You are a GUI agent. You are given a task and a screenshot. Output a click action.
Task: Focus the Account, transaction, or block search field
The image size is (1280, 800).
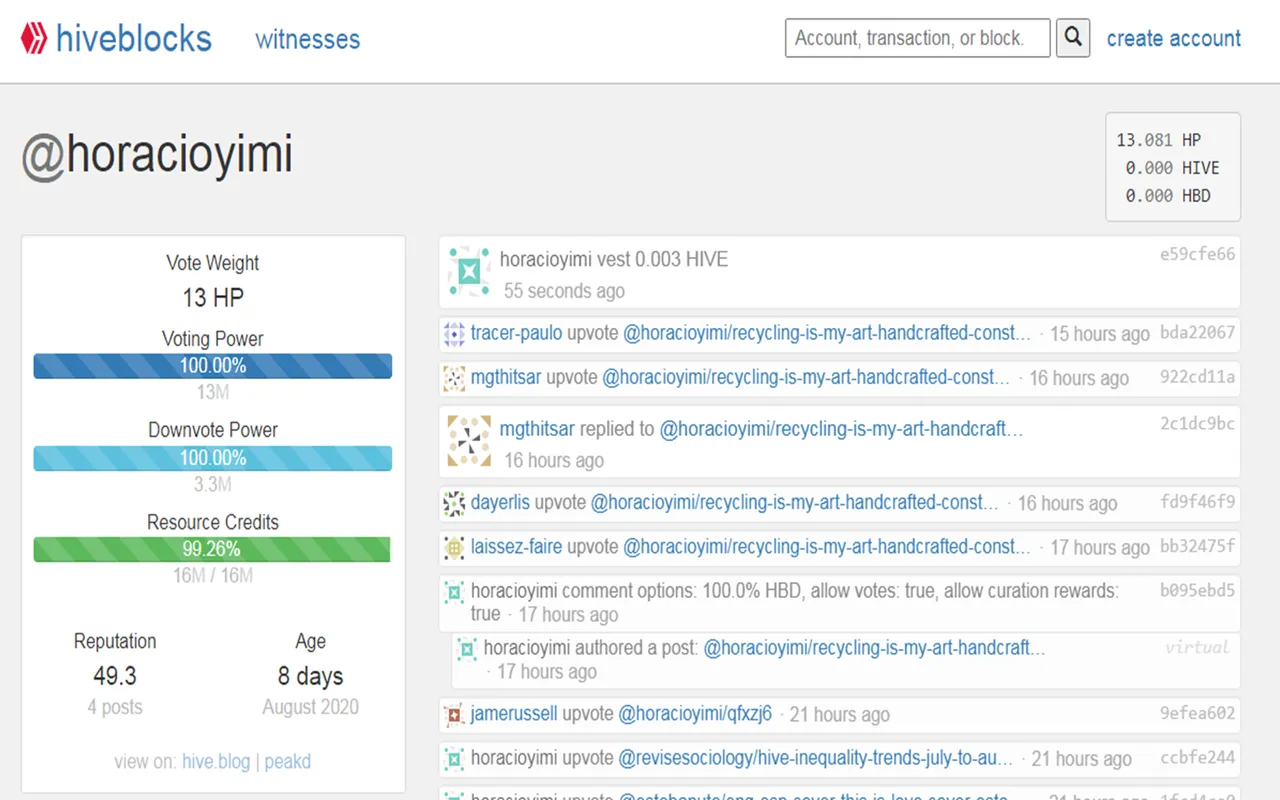tap(918, 38)
